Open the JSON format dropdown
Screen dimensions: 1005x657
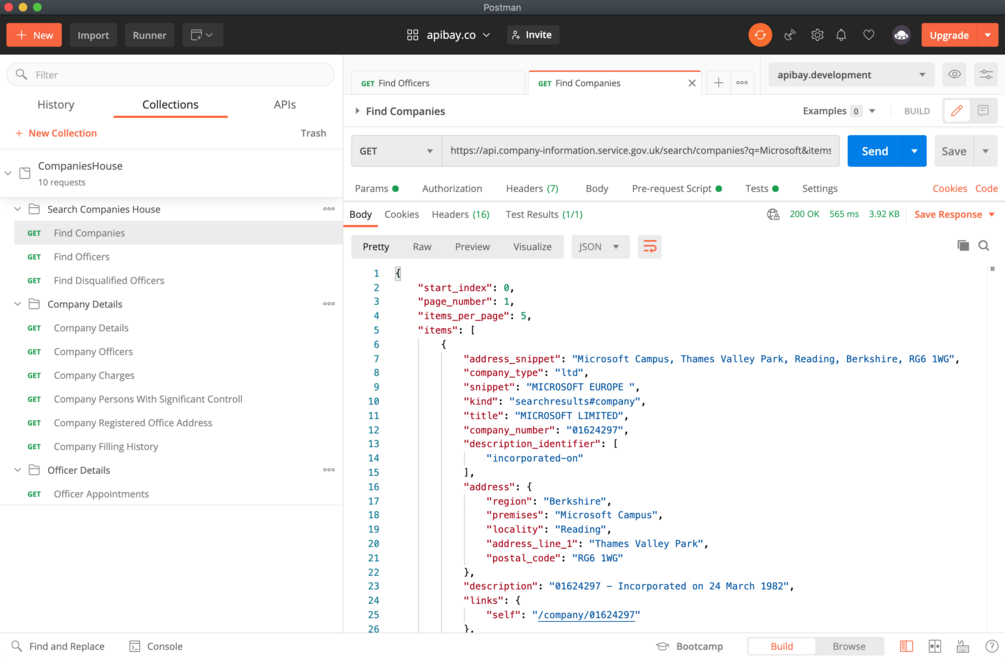point(600,247)
